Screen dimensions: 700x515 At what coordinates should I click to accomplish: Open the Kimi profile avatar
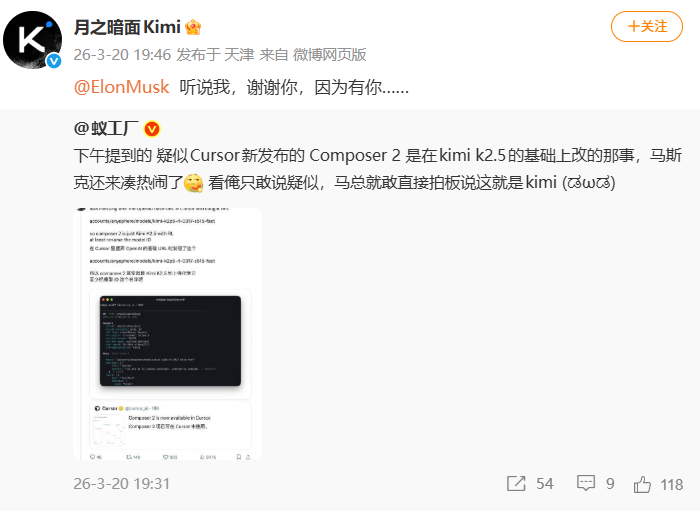(32, 40)
